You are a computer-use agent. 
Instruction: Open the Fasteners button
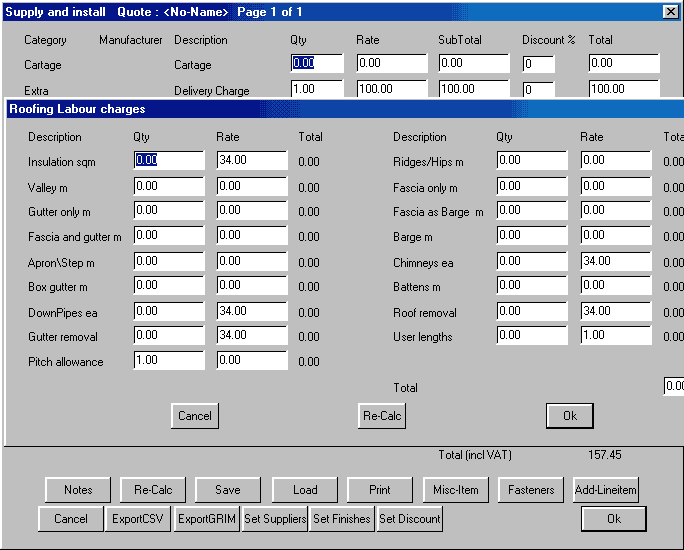531,490
